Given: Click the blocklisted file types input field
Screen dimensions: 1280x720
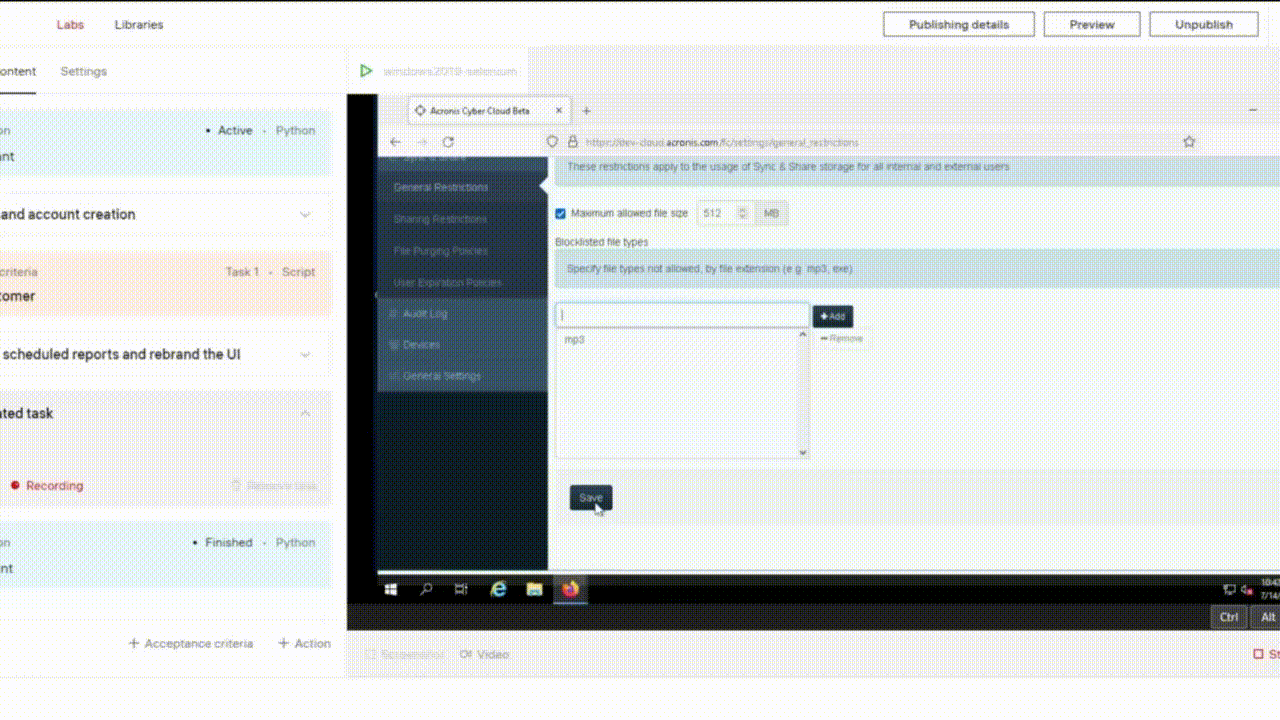Looking at the screenshot, I should [x=680, y=314].
